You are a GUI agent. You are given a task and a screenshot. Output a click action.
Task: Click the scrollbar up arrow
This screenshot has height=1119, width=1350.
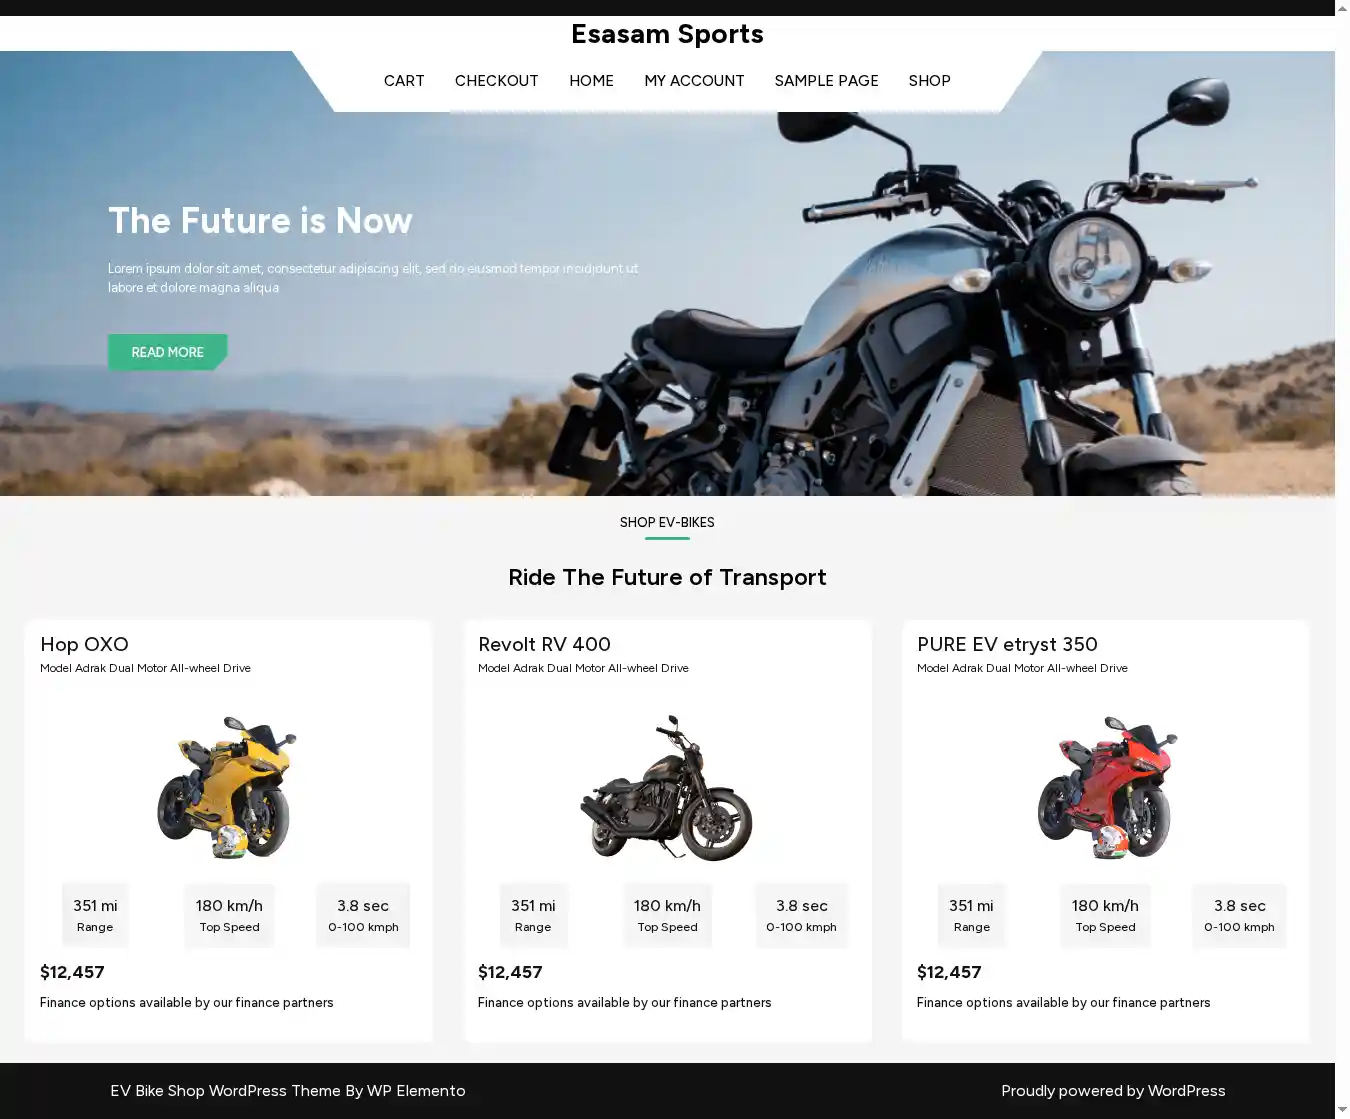pyautogui.click(x=1342, y=8)
